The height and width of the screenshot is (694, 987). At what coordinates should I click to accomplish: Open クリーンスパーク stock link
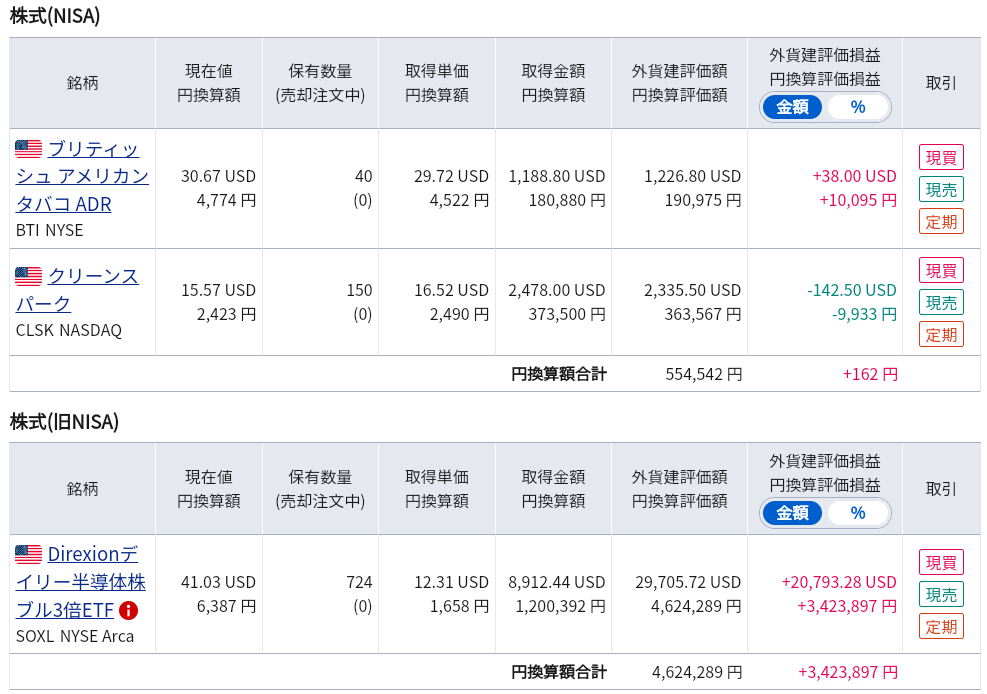77,289
